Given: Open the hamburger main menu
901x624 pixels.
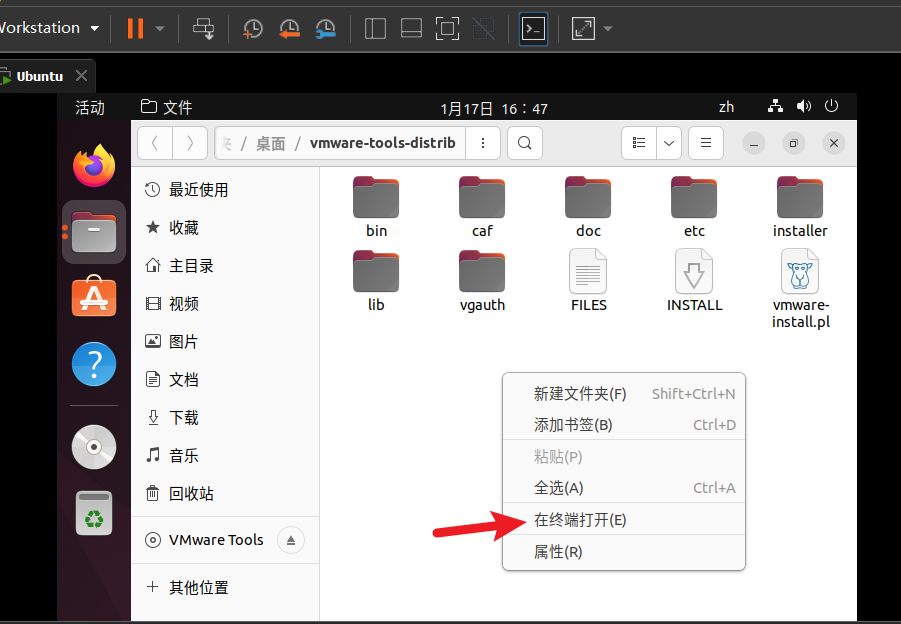Looking at the screenshot, I should (x=706, y=143).
